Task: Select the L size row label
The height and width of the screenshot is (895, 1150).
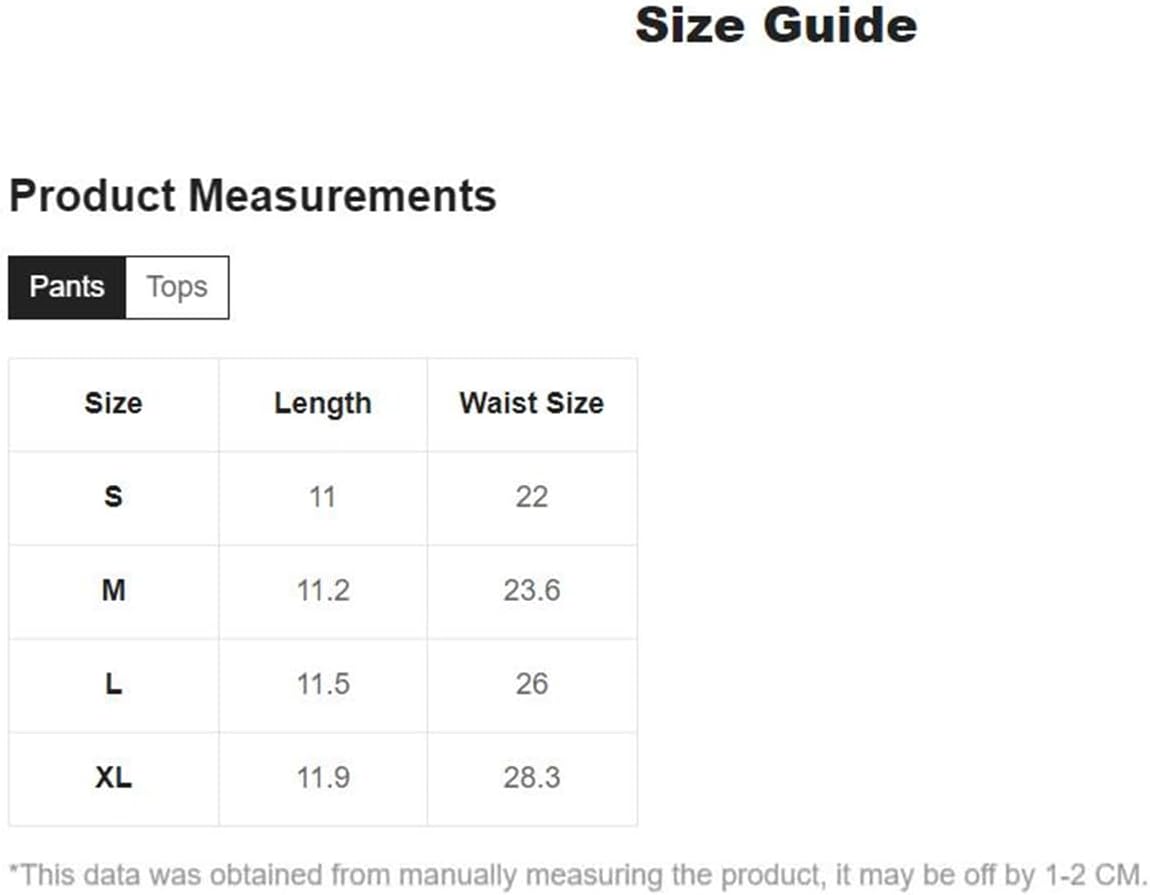Action: coord(113,684)
